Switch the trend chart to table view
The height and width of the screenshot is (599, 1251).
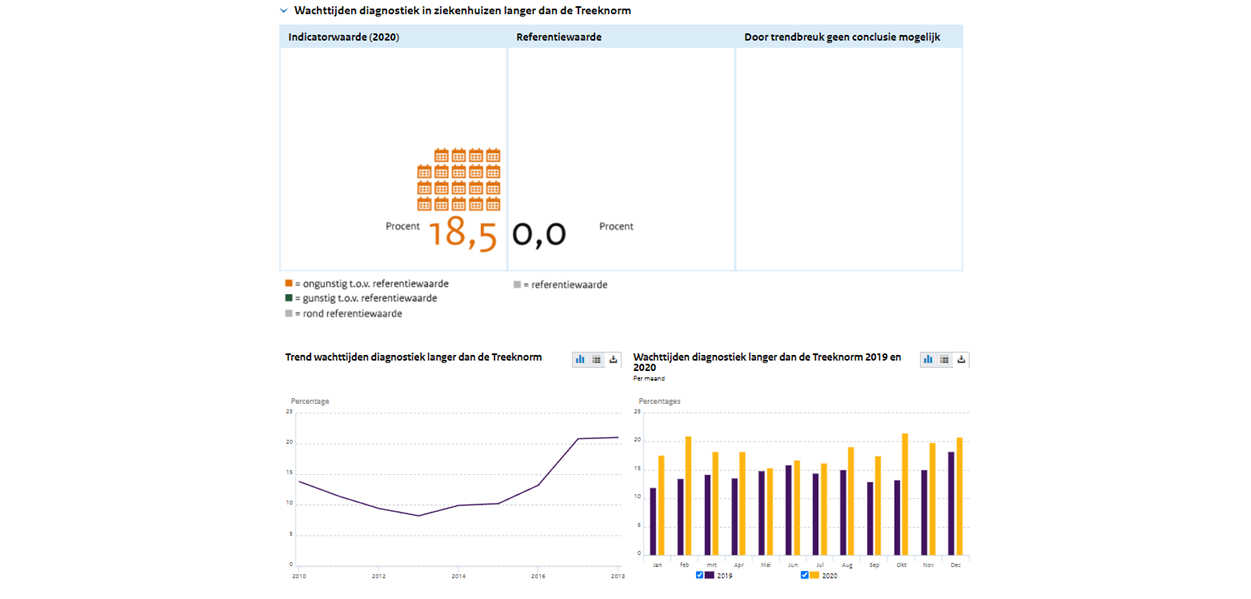[596, 359]
